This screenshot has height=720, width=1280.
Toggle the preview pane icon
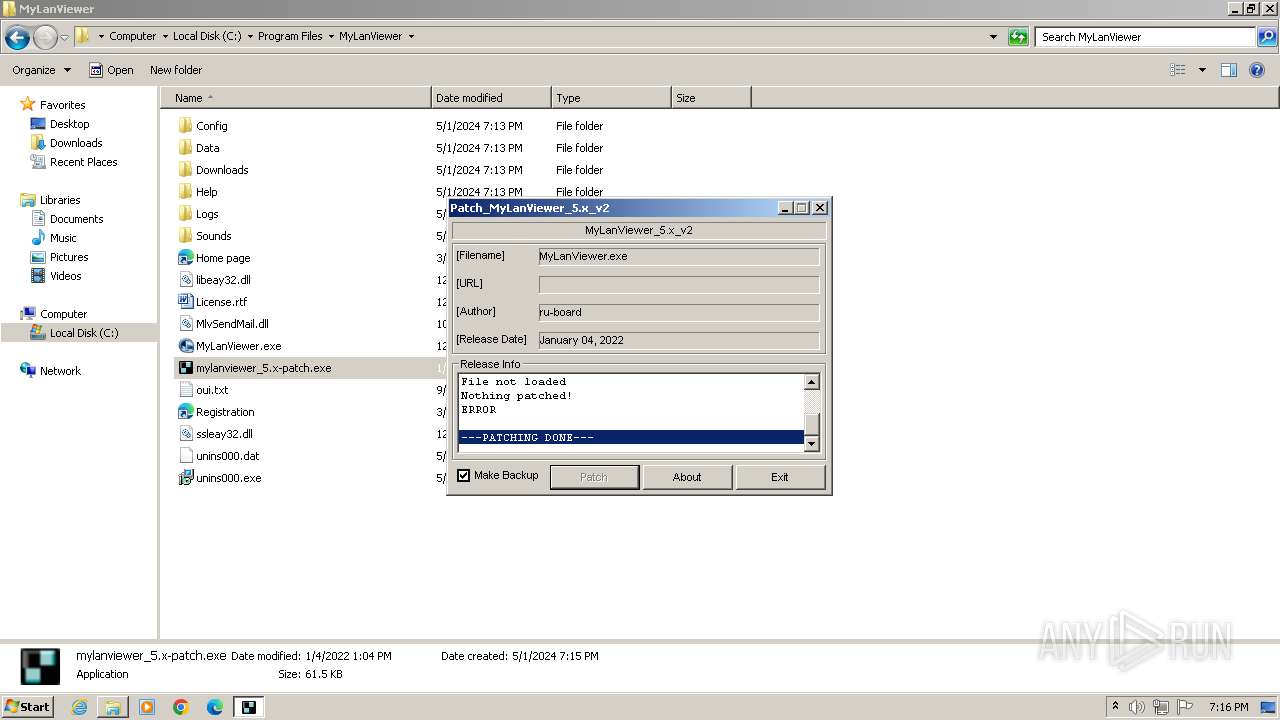1229,70
